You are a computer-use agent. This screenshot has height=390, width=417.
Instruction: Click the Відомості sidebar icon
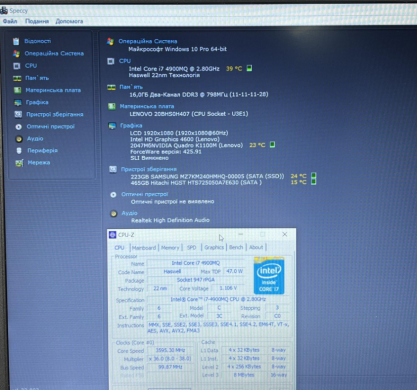16,41
